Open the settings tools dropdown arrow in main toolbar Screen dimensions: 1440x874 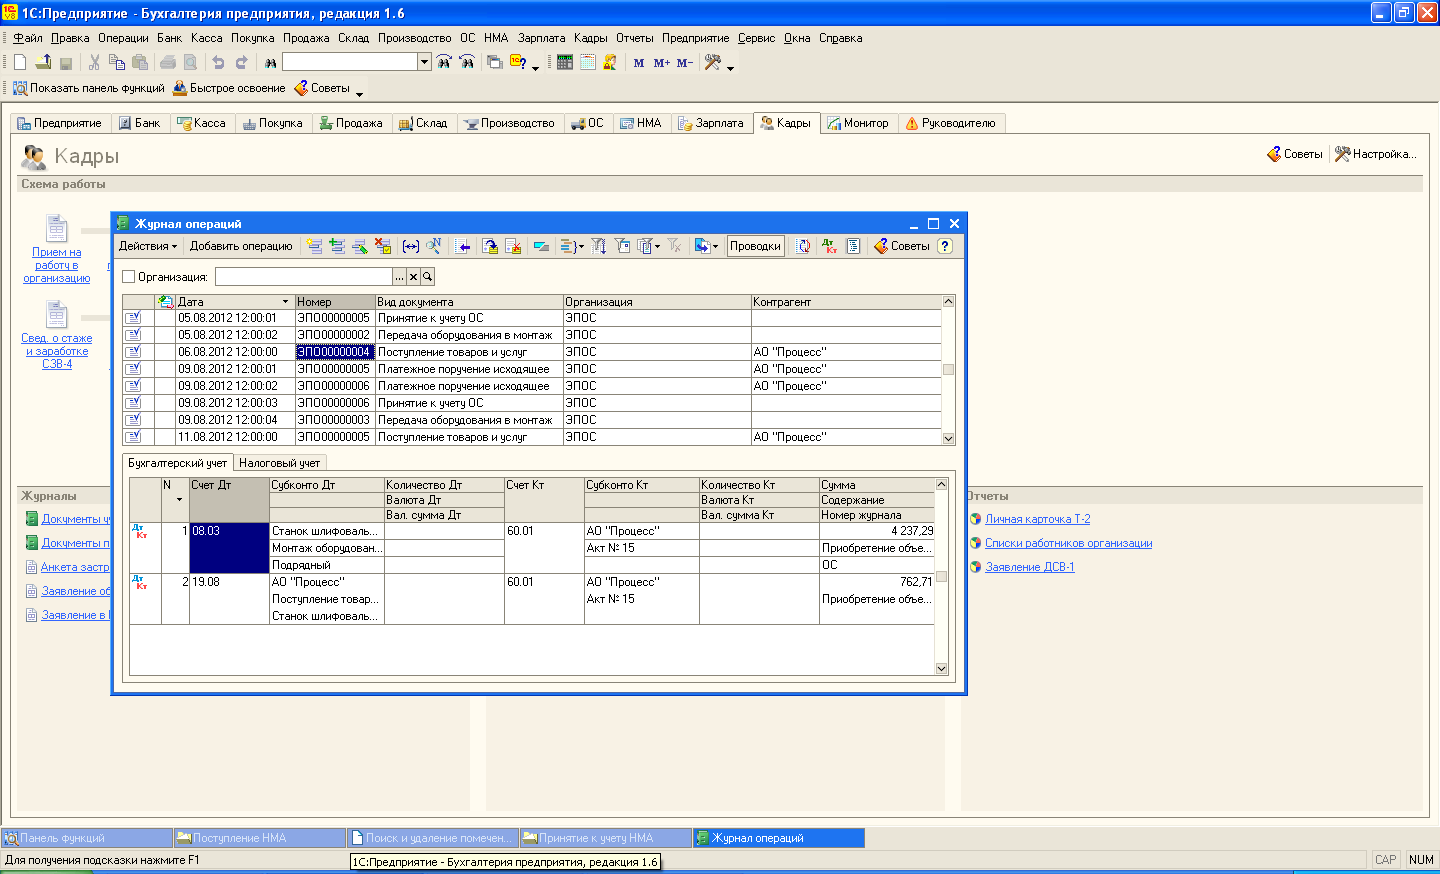730,67
